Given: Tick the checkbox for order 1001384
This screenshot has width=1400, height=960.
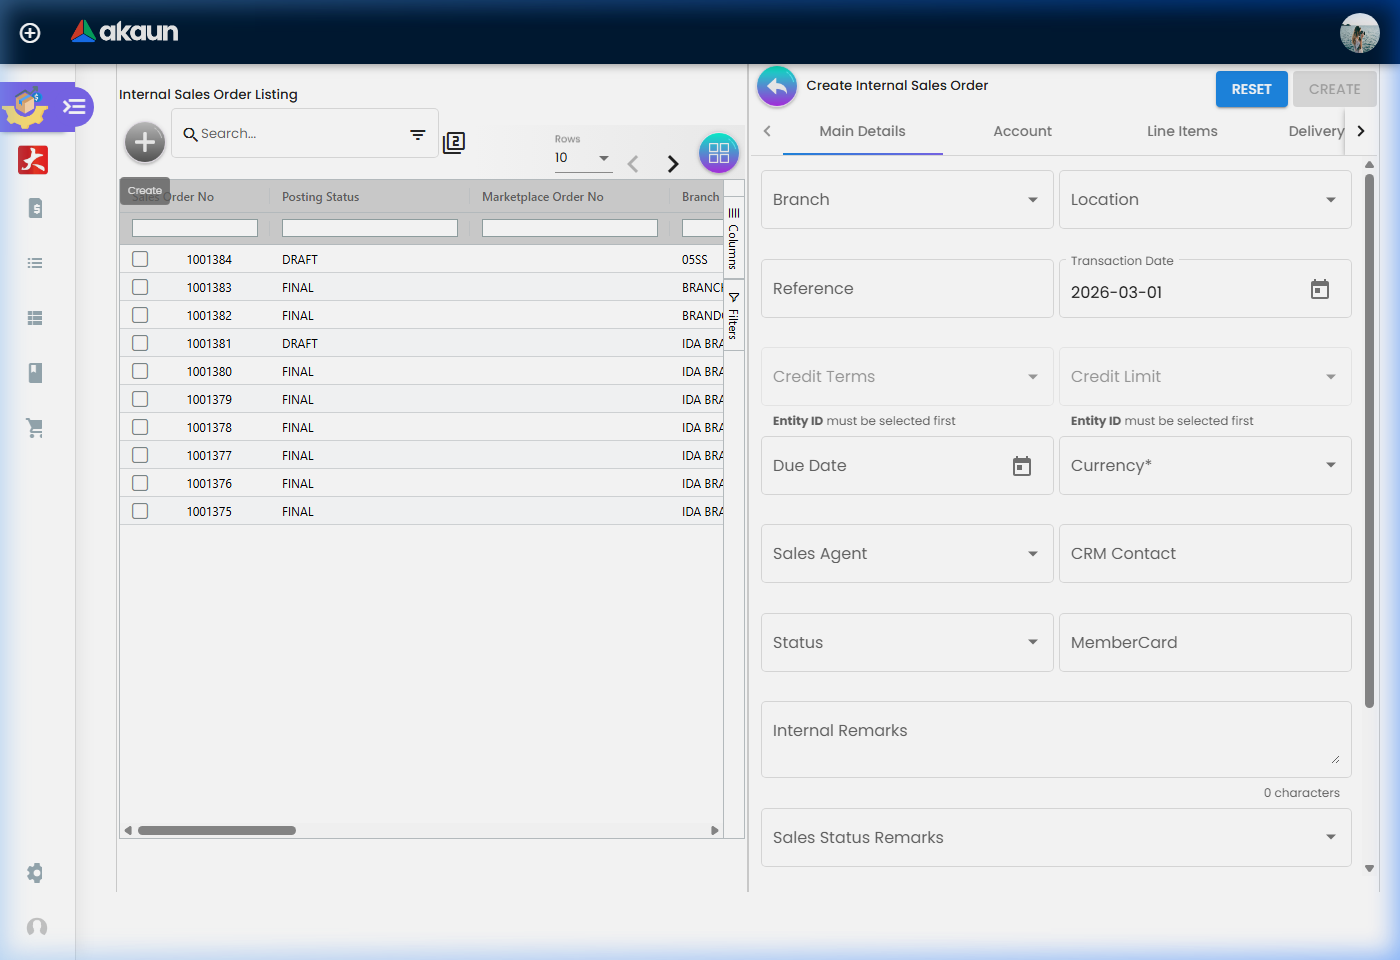Looking at the screenshot, I should click(140, 259).
